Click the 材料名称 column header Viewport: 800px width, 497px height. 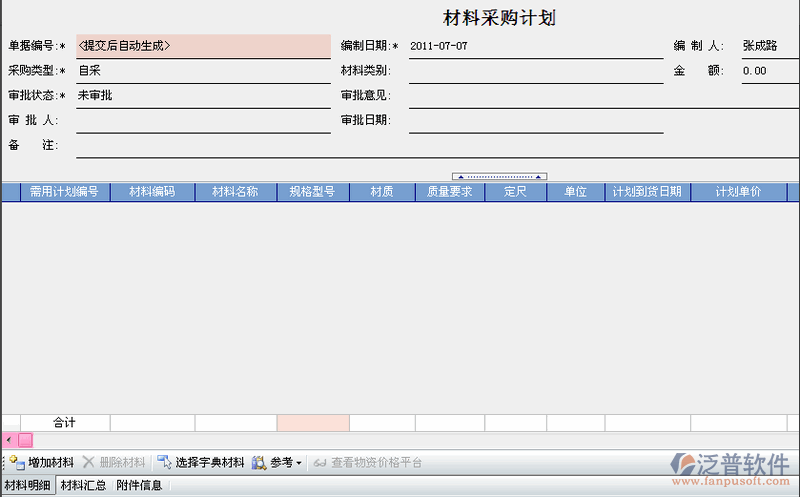click(236, 192)
